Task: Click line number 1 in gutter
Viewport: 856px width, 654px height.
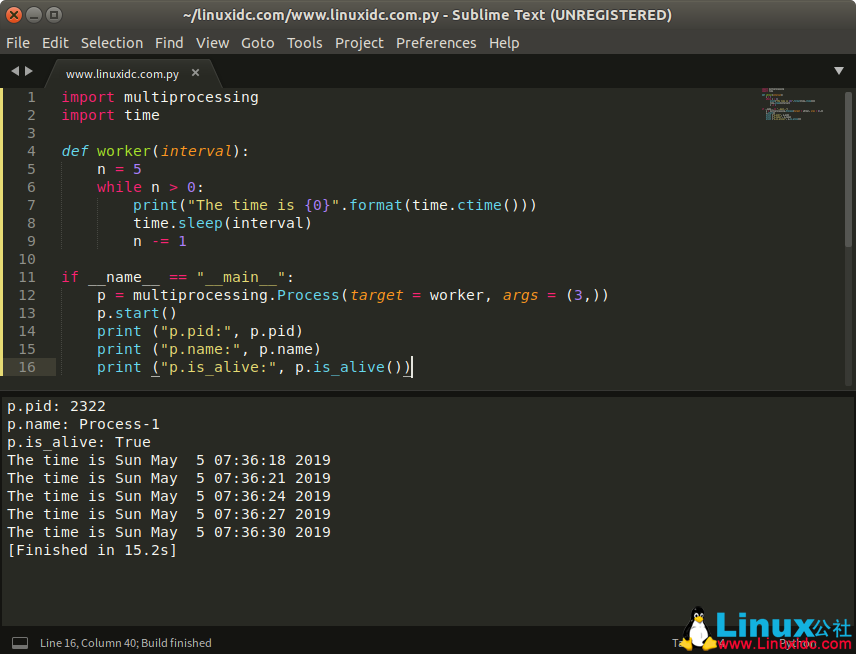Action: tap(31, 97)
